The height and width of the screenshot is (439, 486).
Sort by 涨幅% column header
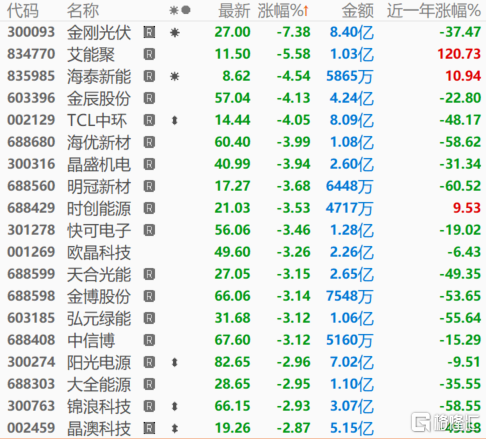[x=283, y=11]
